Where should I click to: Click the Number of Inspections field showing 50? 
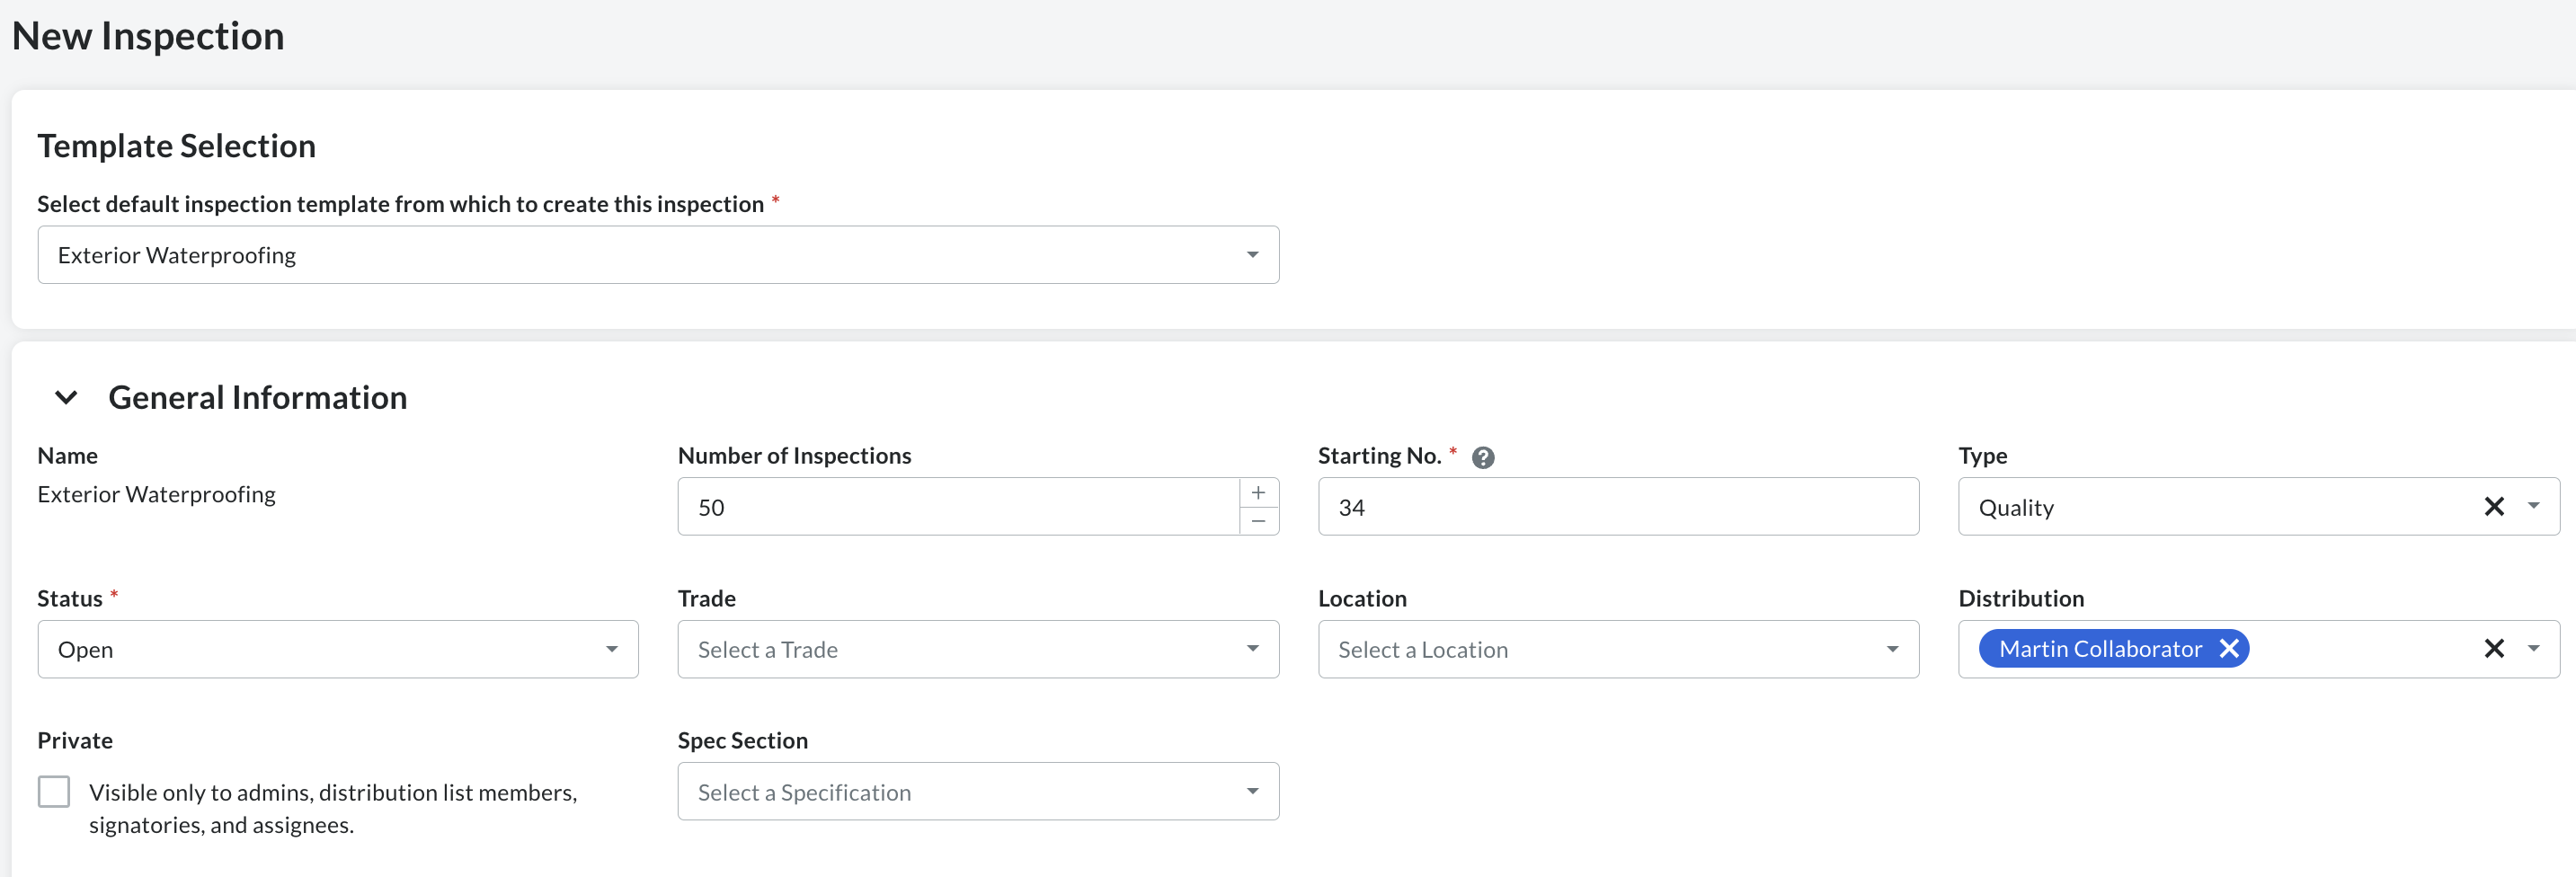click(x=950, y=507)
